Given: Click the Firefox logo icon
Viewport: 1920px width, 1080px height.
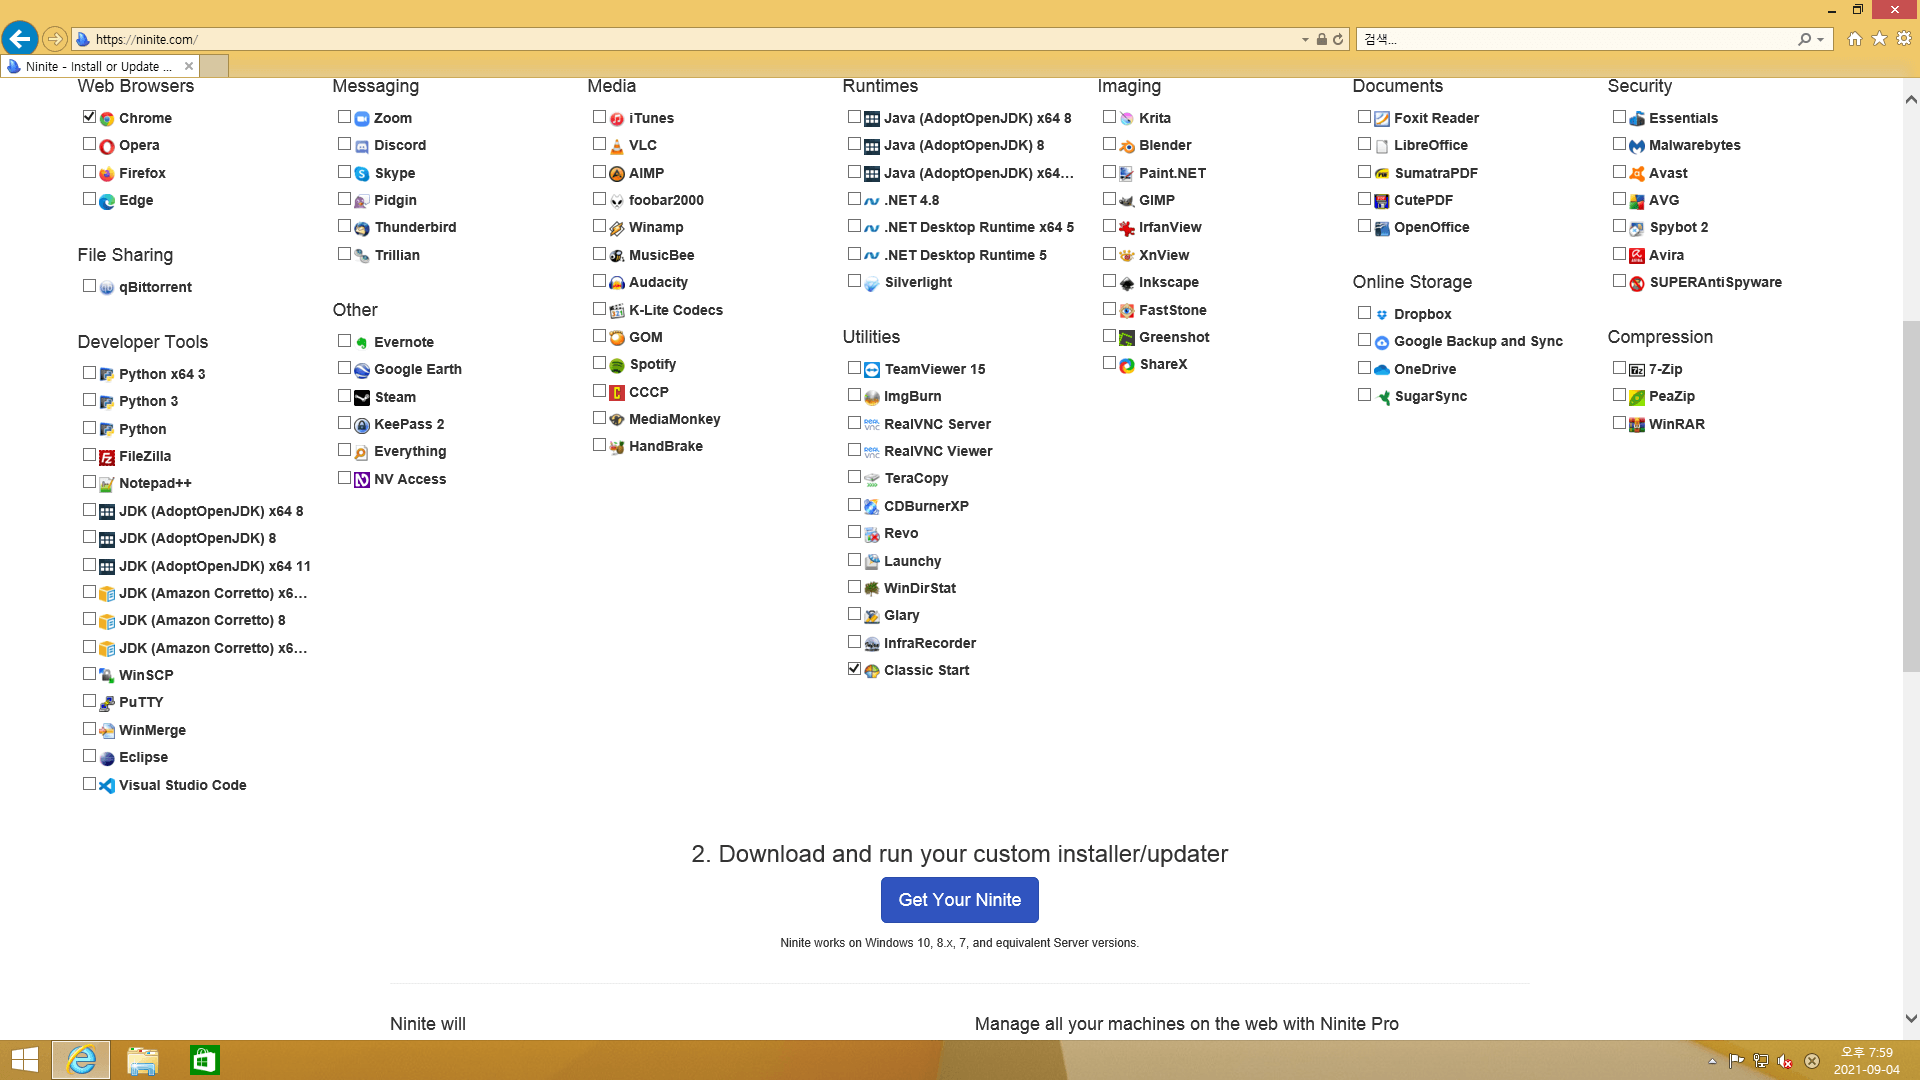Looking at the screenshot, I should click(107, 173).
